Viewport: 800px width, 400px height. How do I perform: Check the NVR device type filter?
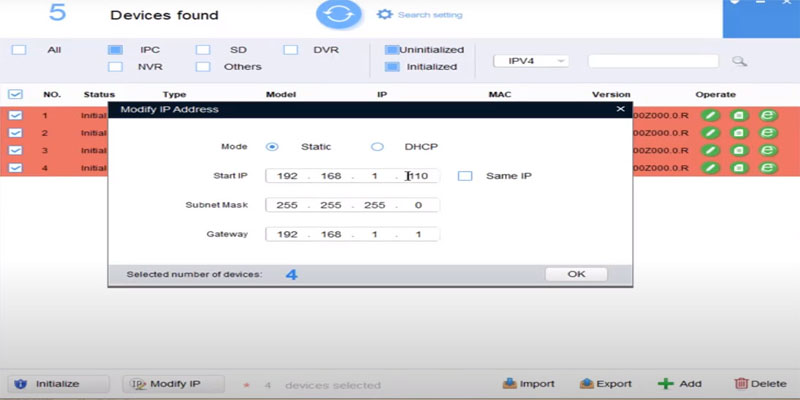tap(115, 67)
